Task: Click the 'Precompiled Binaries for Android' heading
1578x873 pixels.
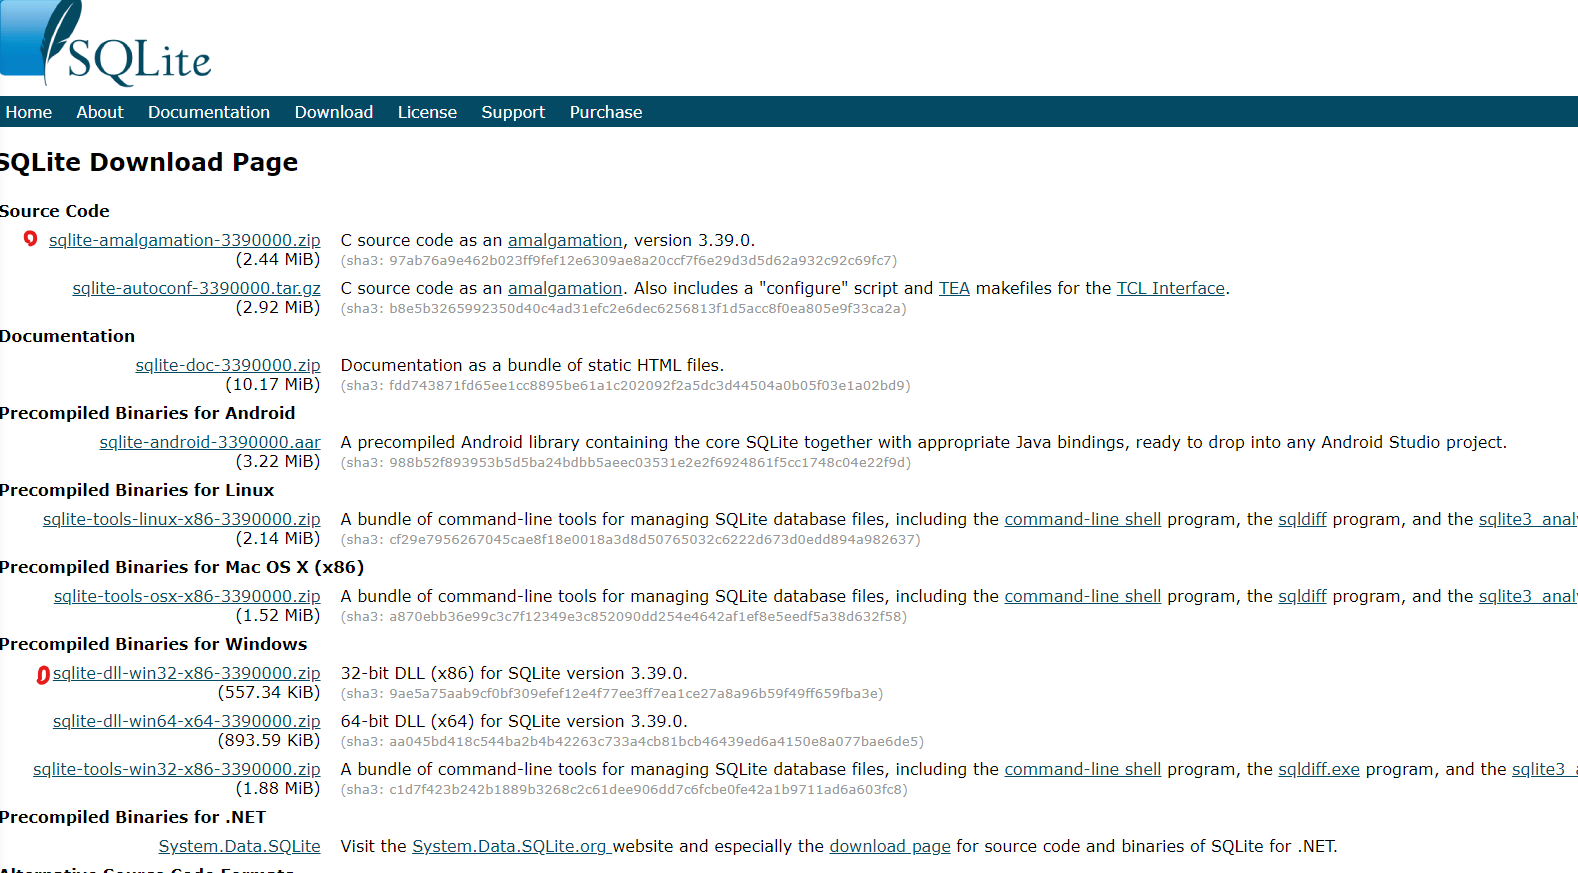Action: 147,413
